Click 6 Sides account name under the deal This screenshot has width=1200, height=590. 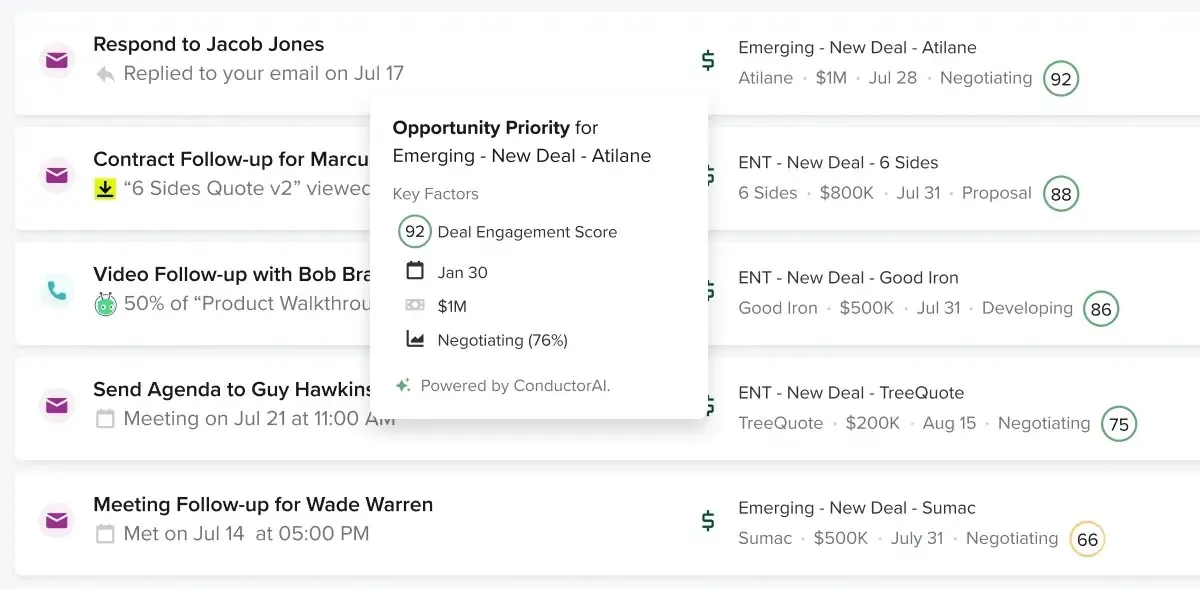[767, 192]
